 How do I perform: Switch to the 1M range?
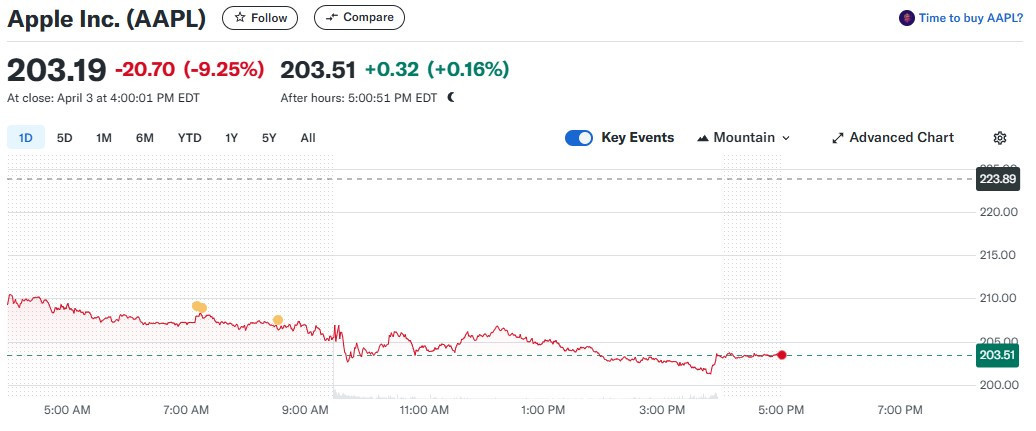[104, 138]
